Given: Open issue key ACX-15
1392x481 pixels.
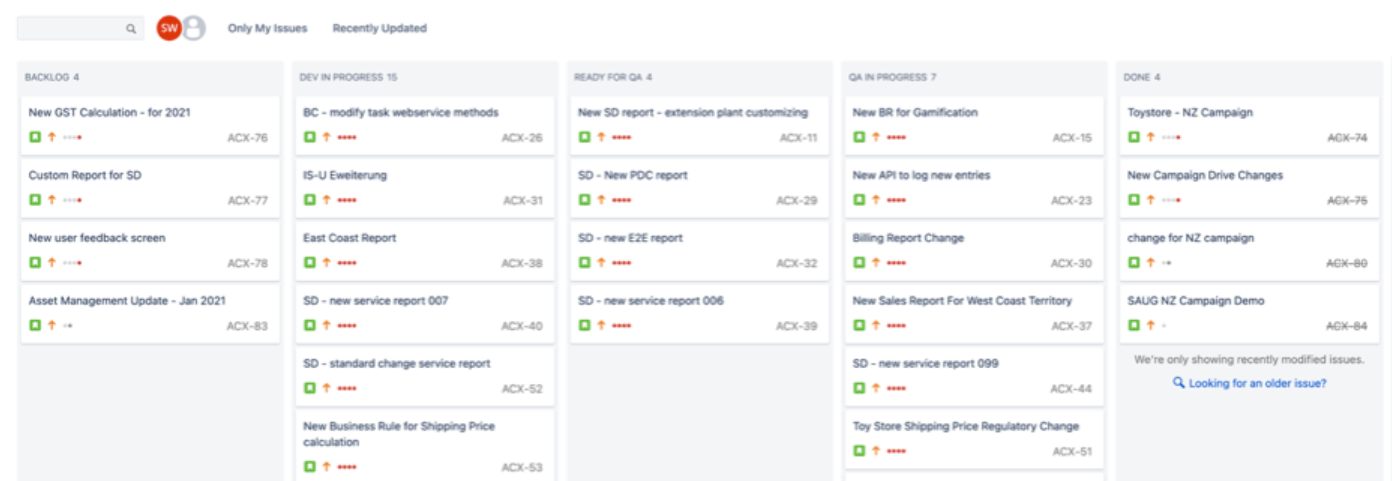Looking at the screenshot, I should click(1072, 138).
